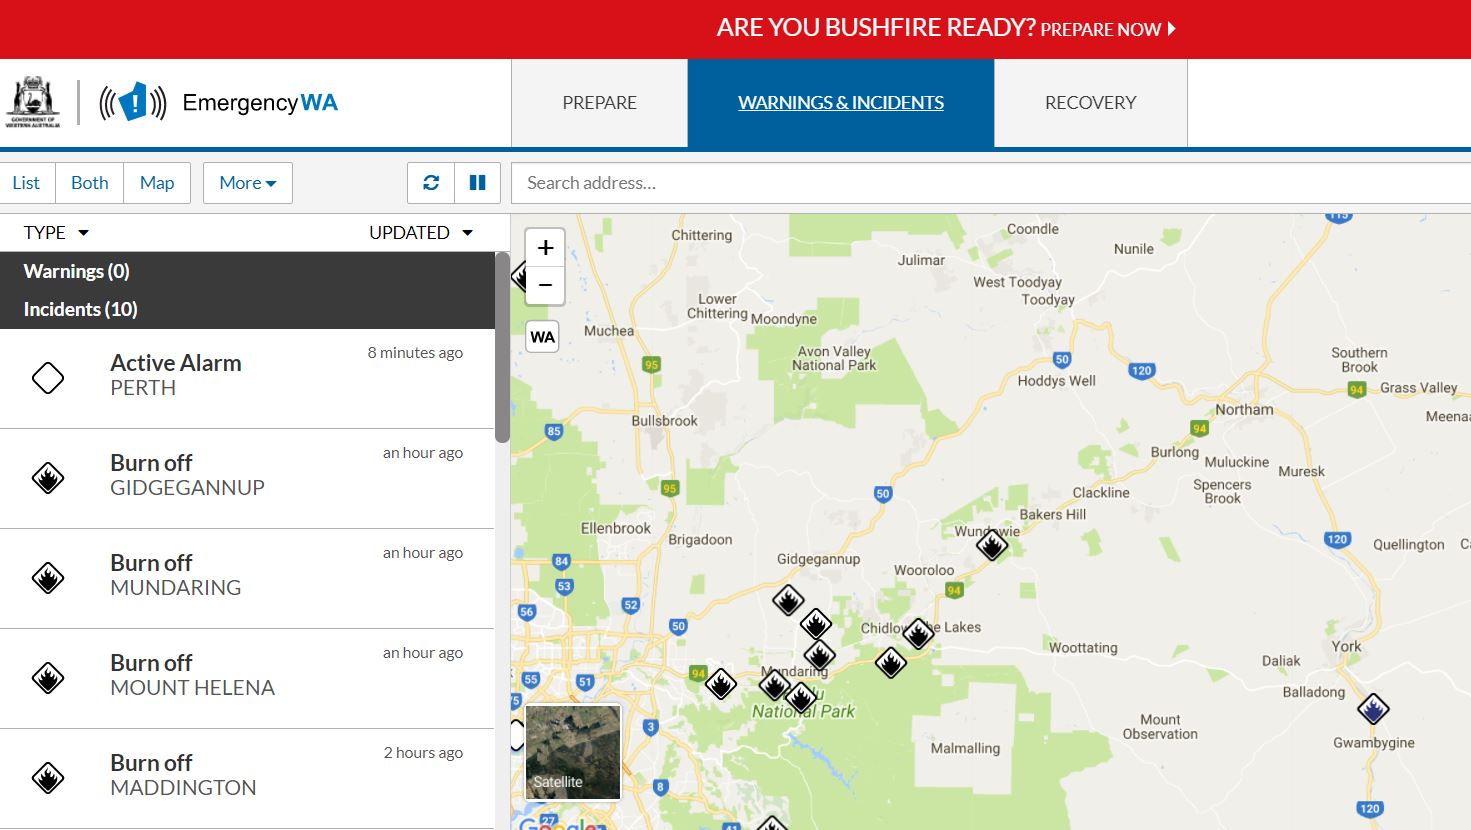
Task: Pause auto-refresh with the pause icon
Action: coord(477,183)
